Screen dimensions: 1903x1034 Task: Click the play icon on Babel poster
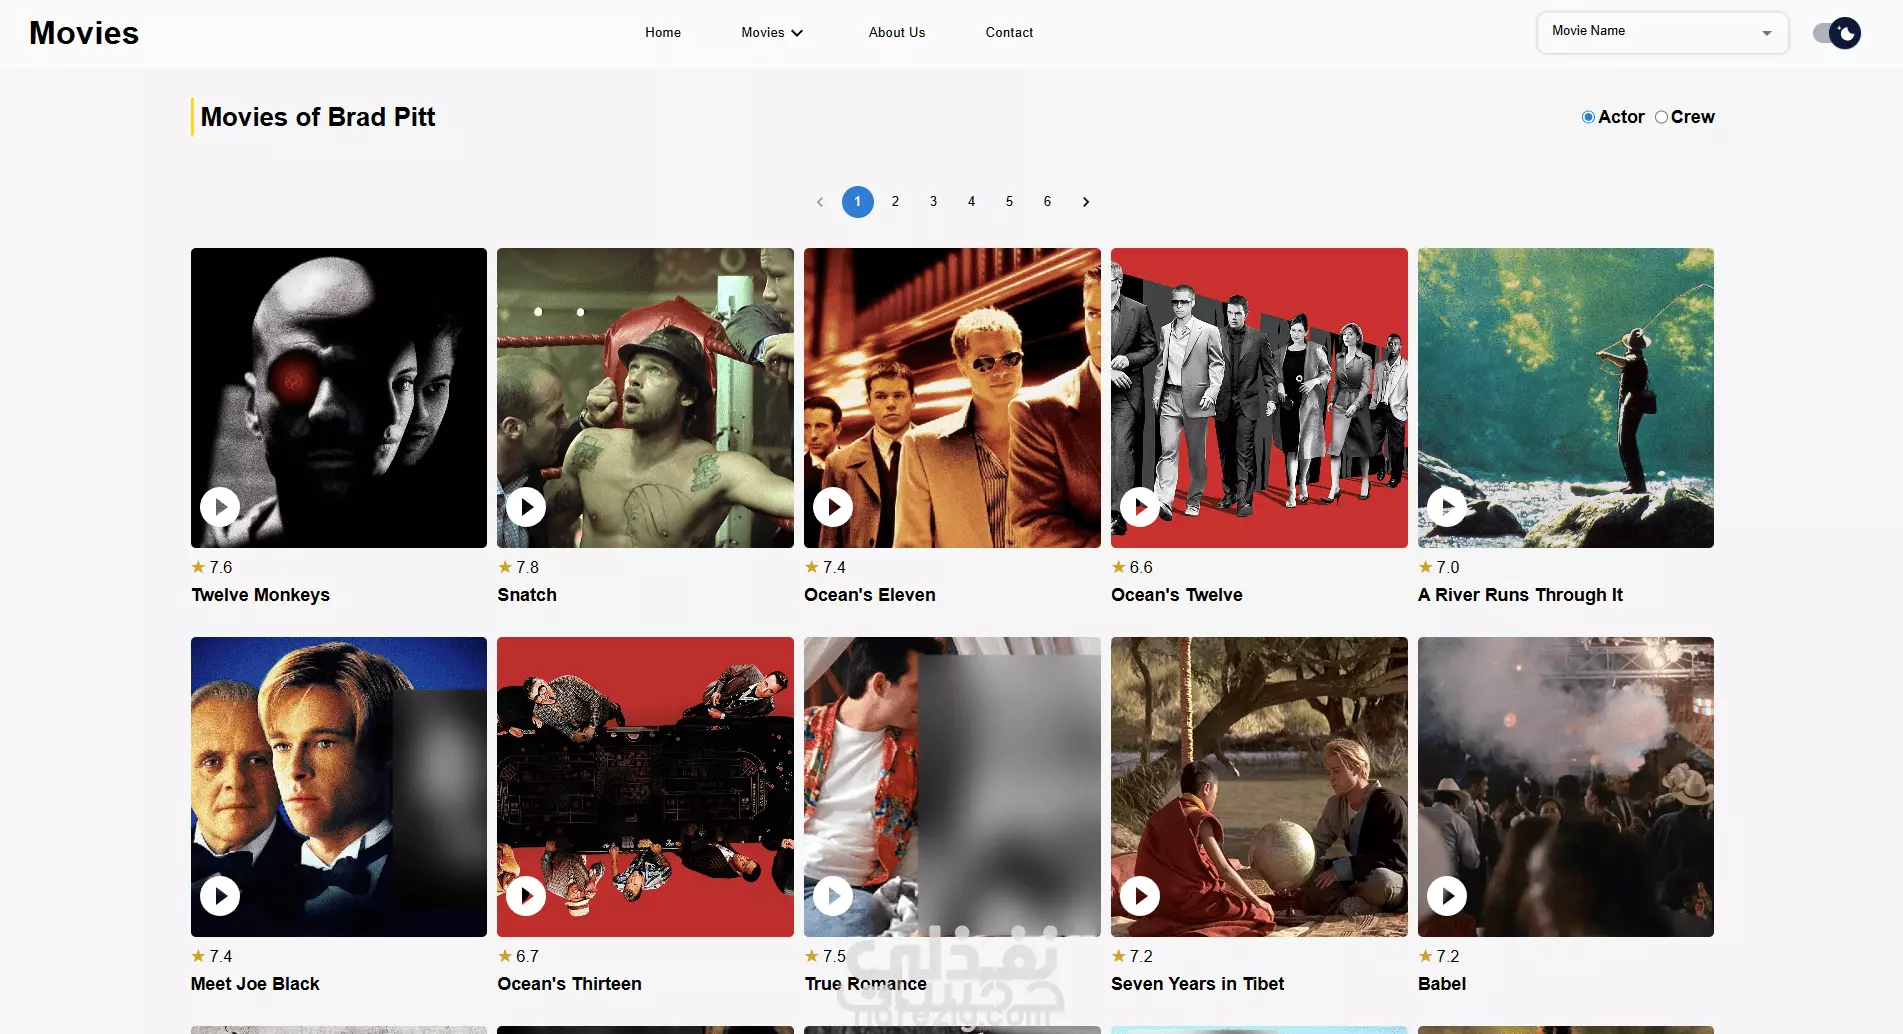click(x=1447, y=896)
